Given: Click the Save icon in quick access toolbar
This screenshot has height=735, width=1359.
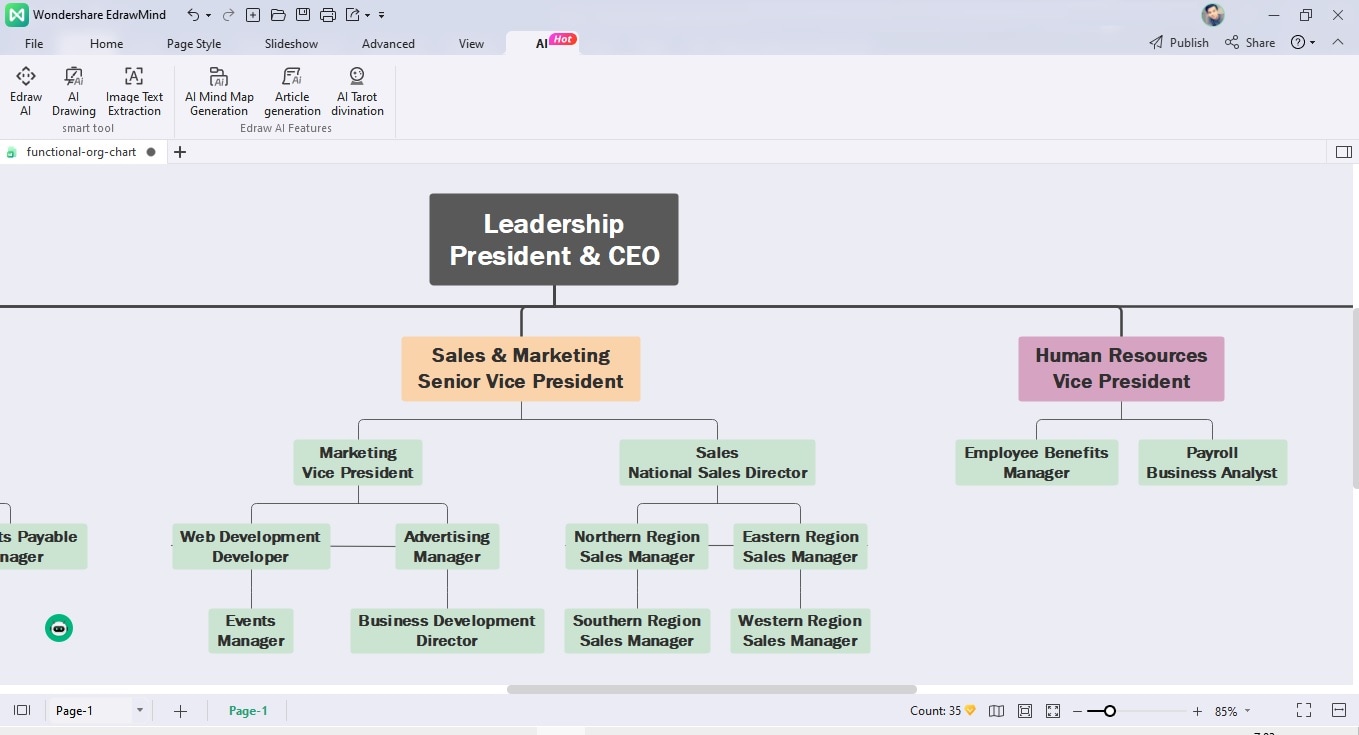Looking at the screenshot, I should point(303,15).
